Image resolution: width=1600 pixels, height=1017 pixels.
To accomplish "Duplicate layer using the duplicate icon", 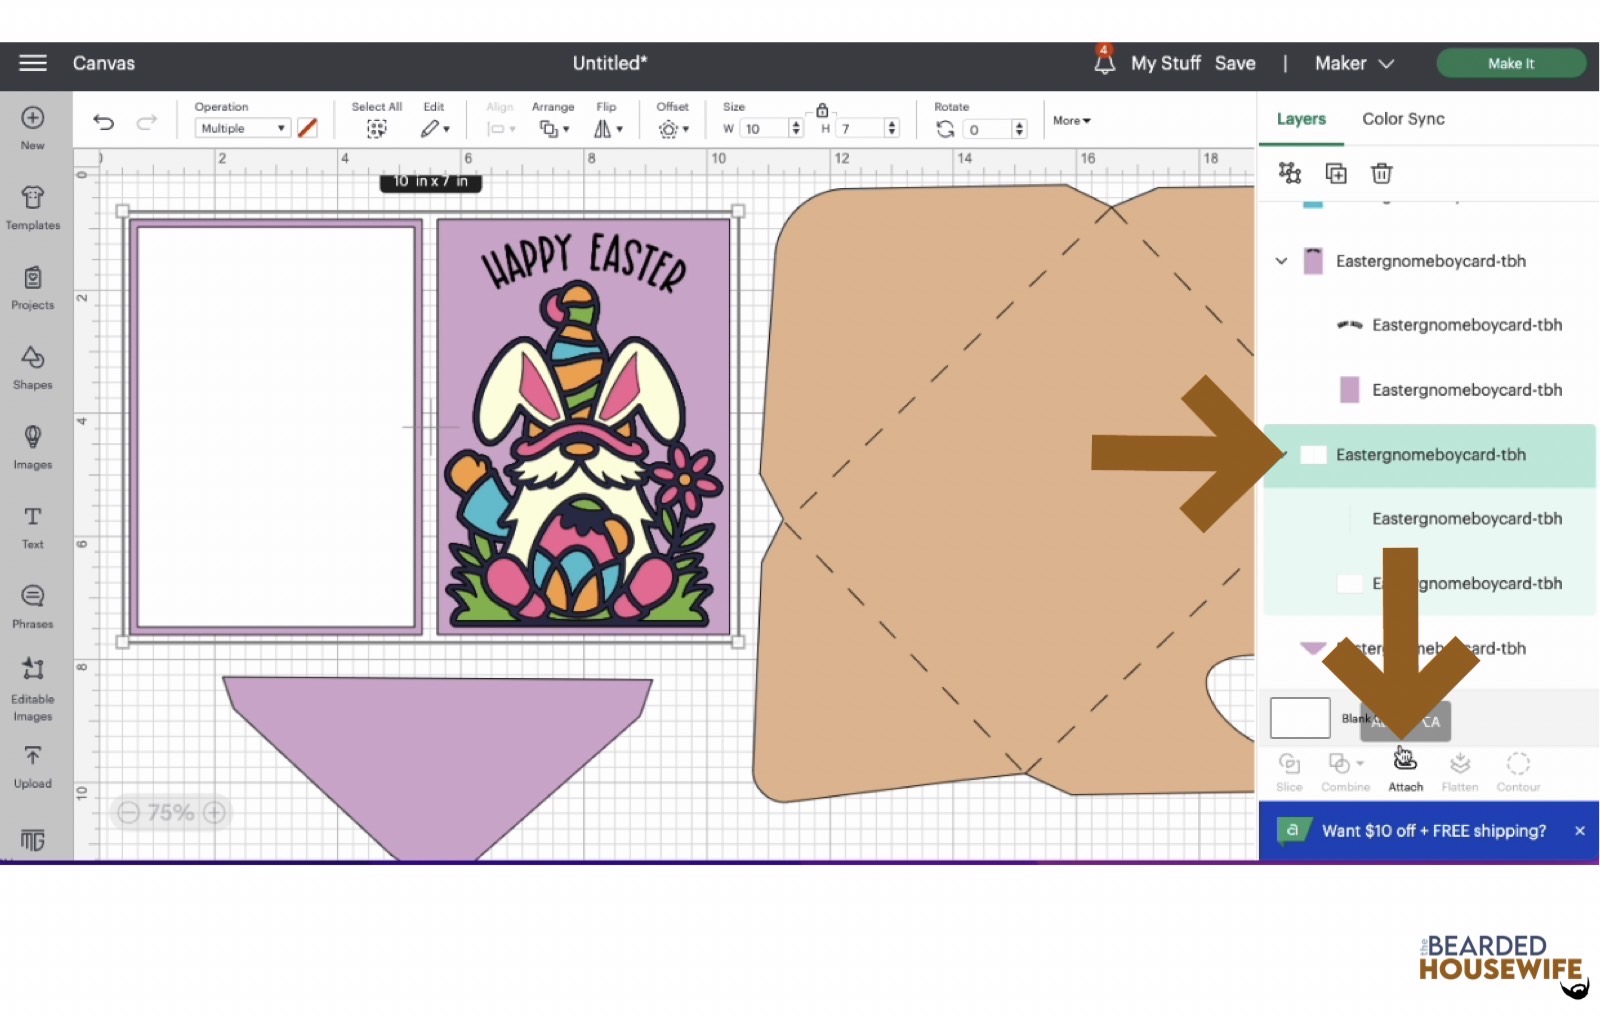I will coord(1336,174).
